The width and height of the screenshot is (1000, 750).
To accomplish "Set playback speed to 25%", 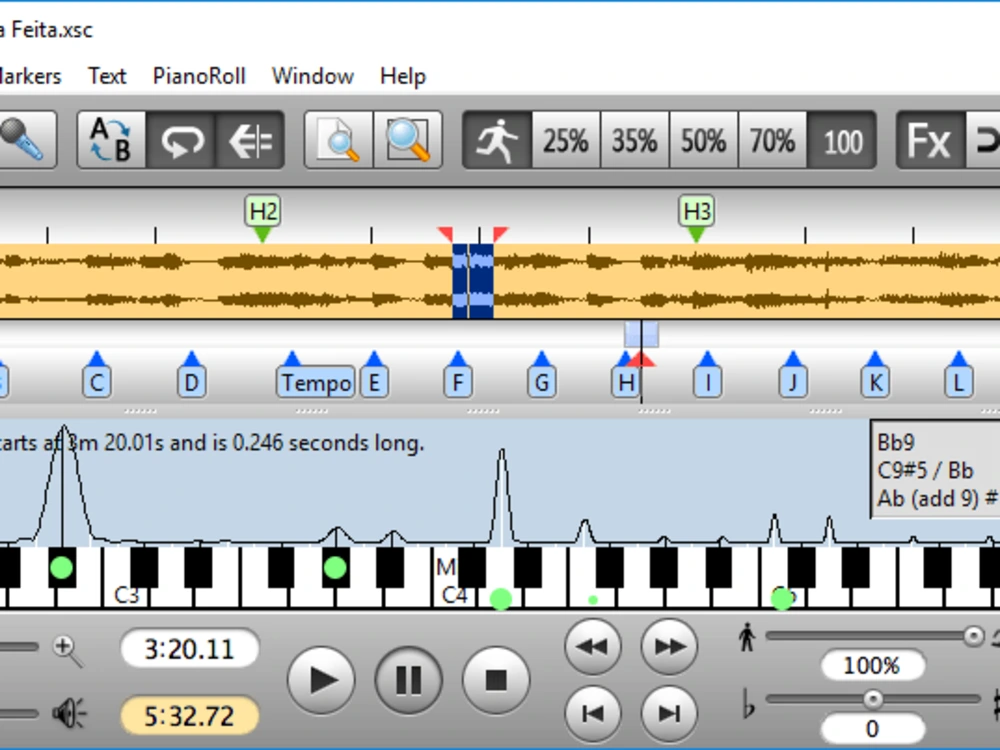I will (566, 140).
